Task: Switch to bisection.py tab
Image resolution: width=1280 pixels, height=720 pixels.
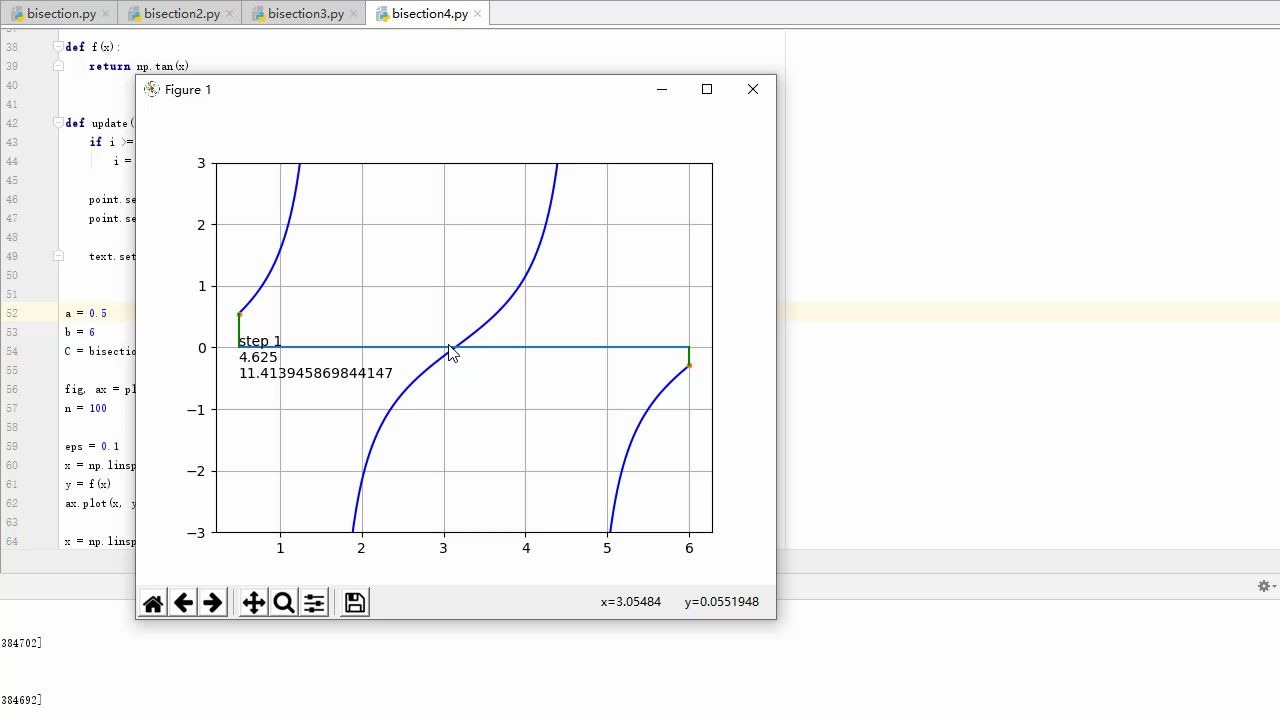Action: click(x=62, y=14)
